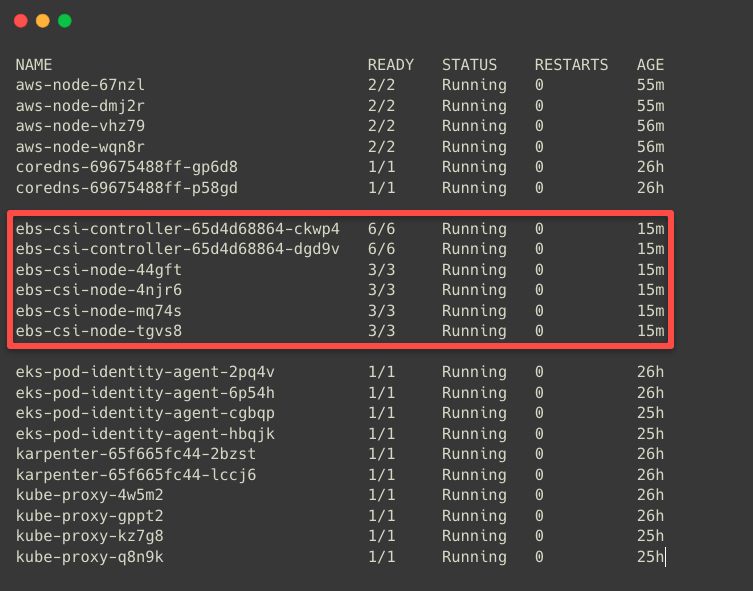The height and width of the screenshot is (591, 753).
Task: Select the NAME column header
Action: (34, 65)
